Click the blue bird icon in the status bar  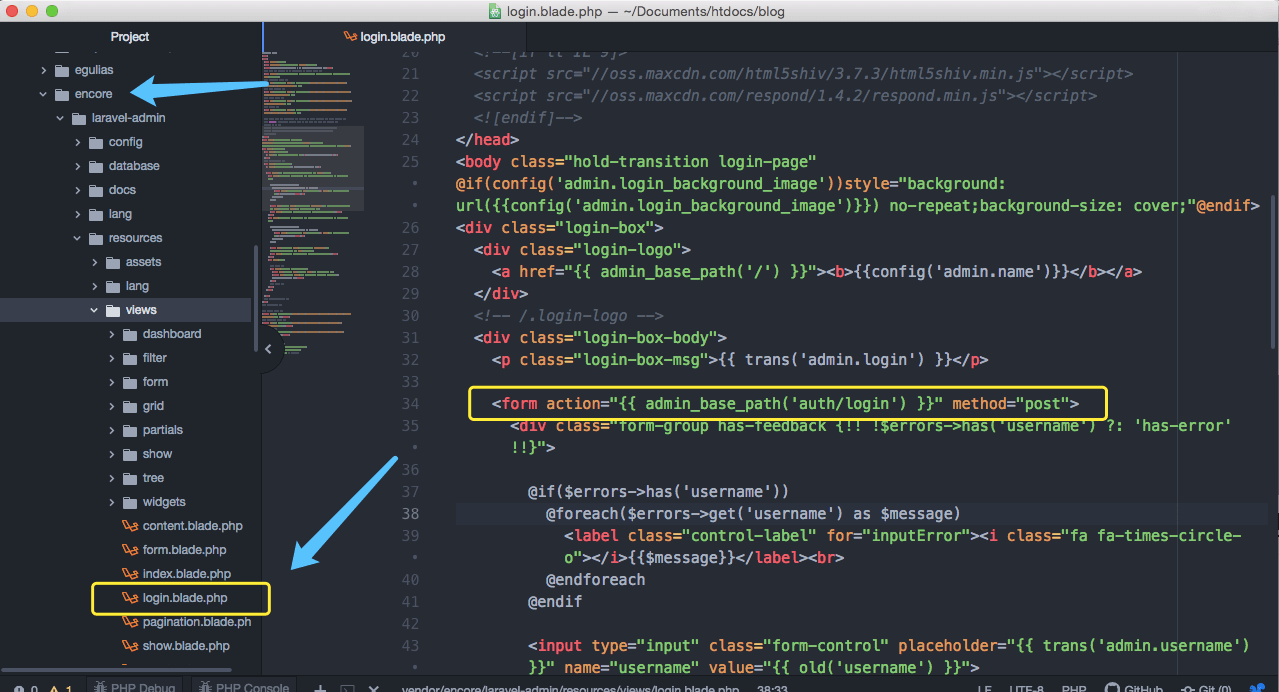1257,688
